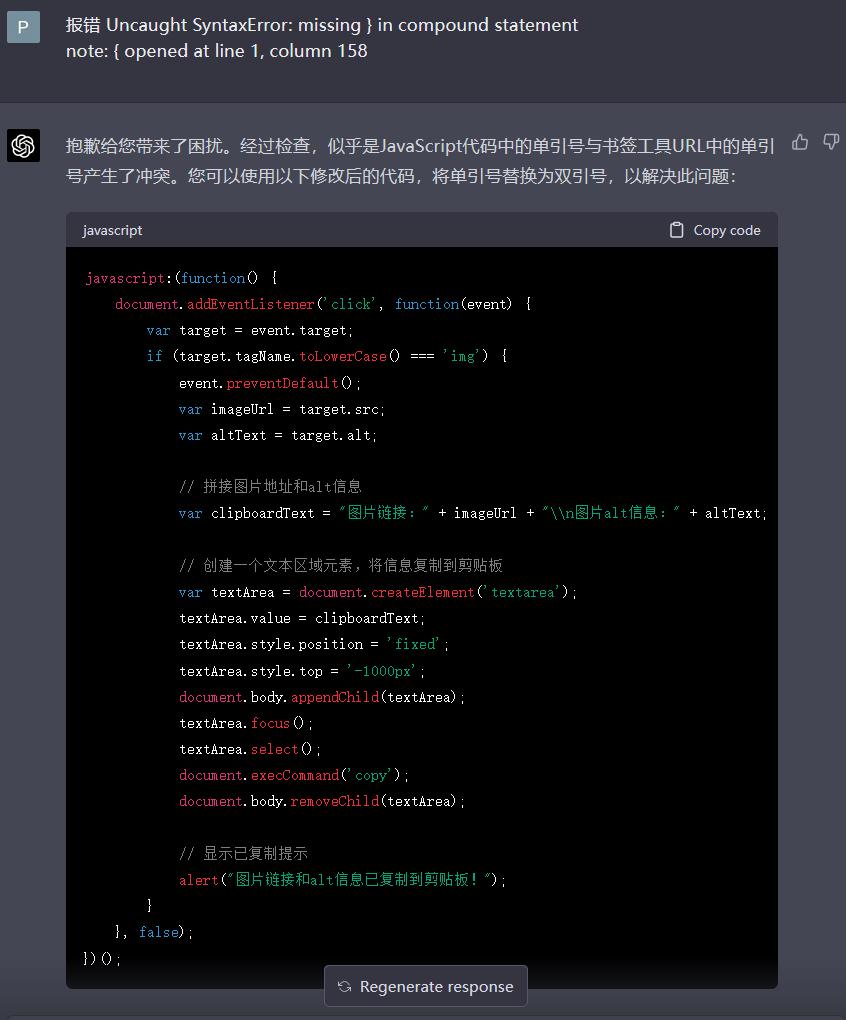The image size is (846, 1020).
Task: Click the code block header bar
Action: (420, 230)
